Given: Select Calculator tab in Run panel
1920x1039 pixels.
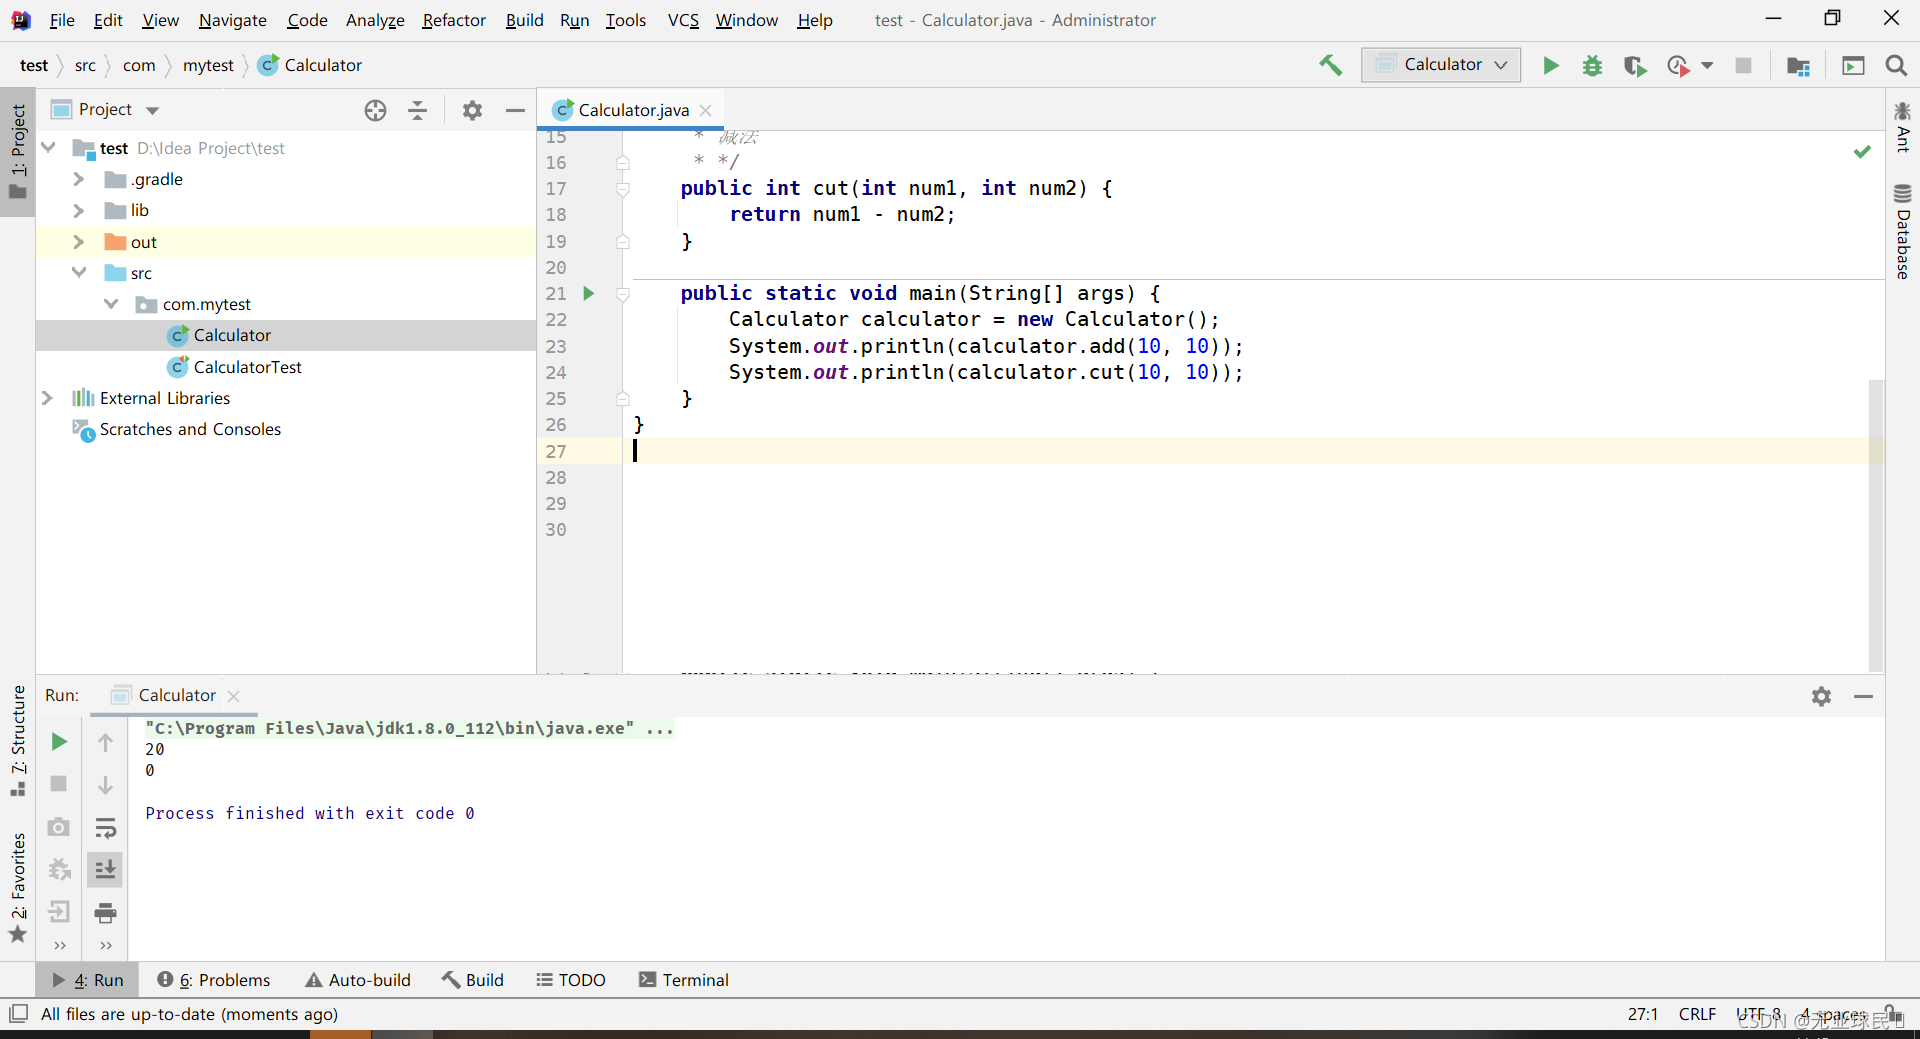Looking at the screenshot, I should coord(176,696).
